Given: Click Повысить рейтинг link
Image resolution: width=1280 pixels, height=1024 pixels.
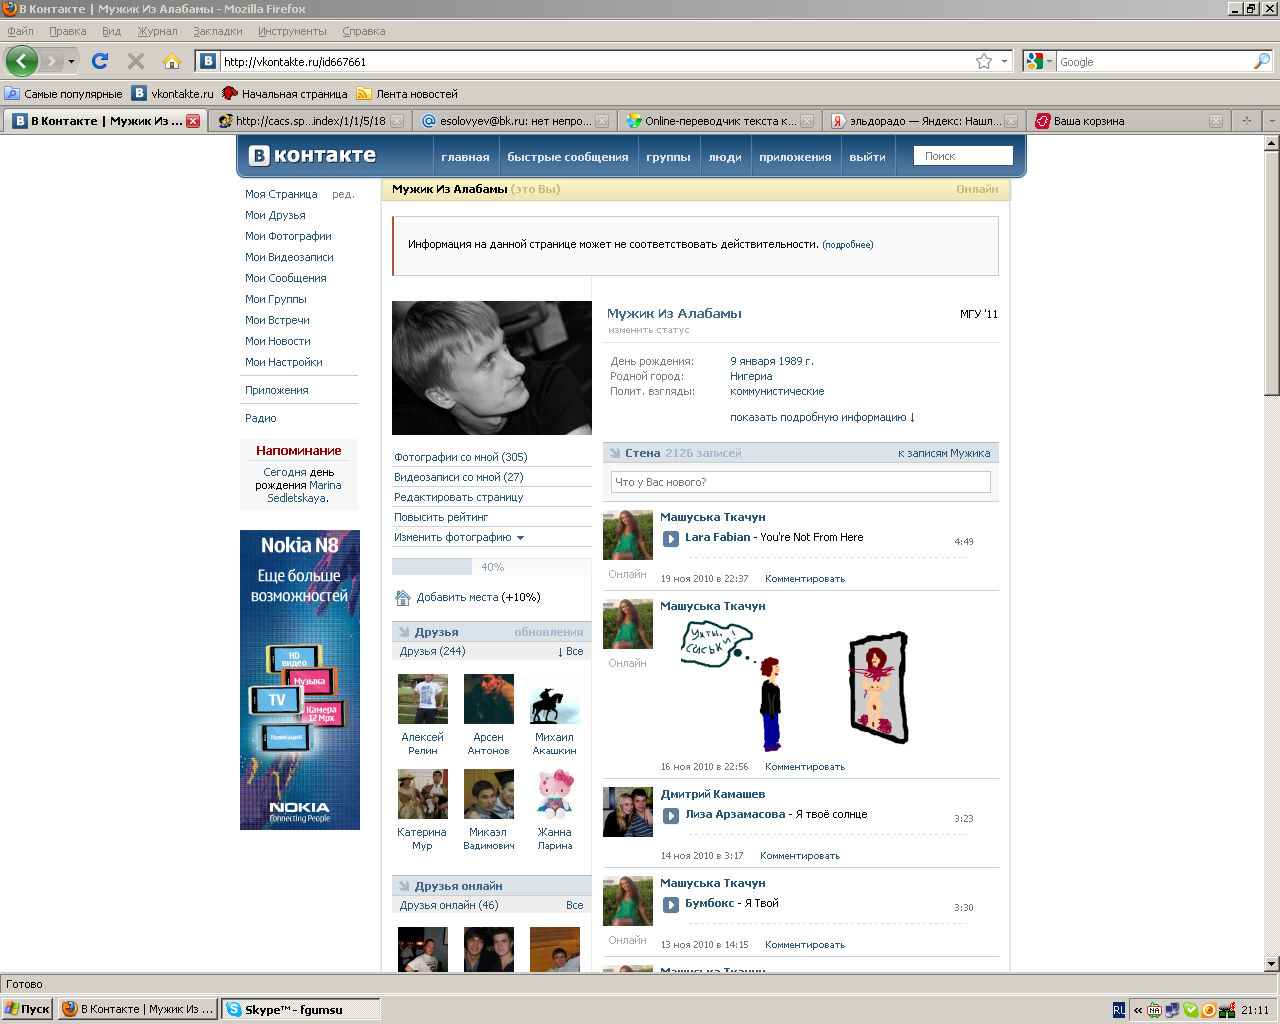Looking at the screenshot, I should click(441, 517).
